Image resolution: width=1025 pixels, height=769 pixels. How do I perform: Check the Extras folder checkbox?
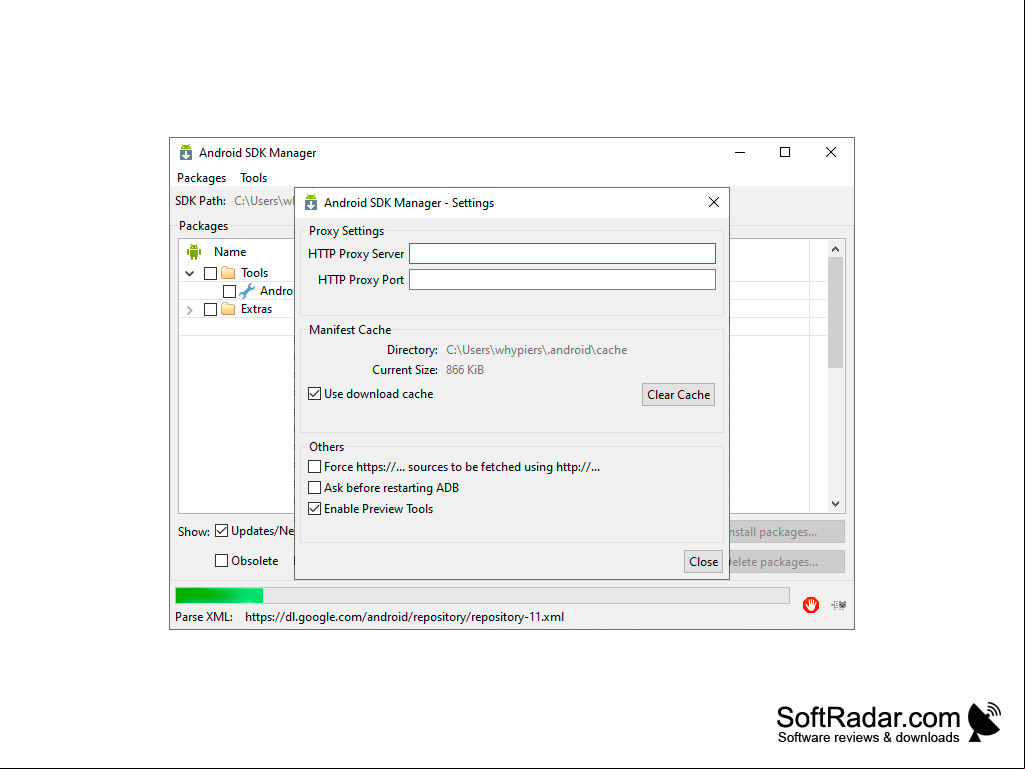(x=210, y=309)
